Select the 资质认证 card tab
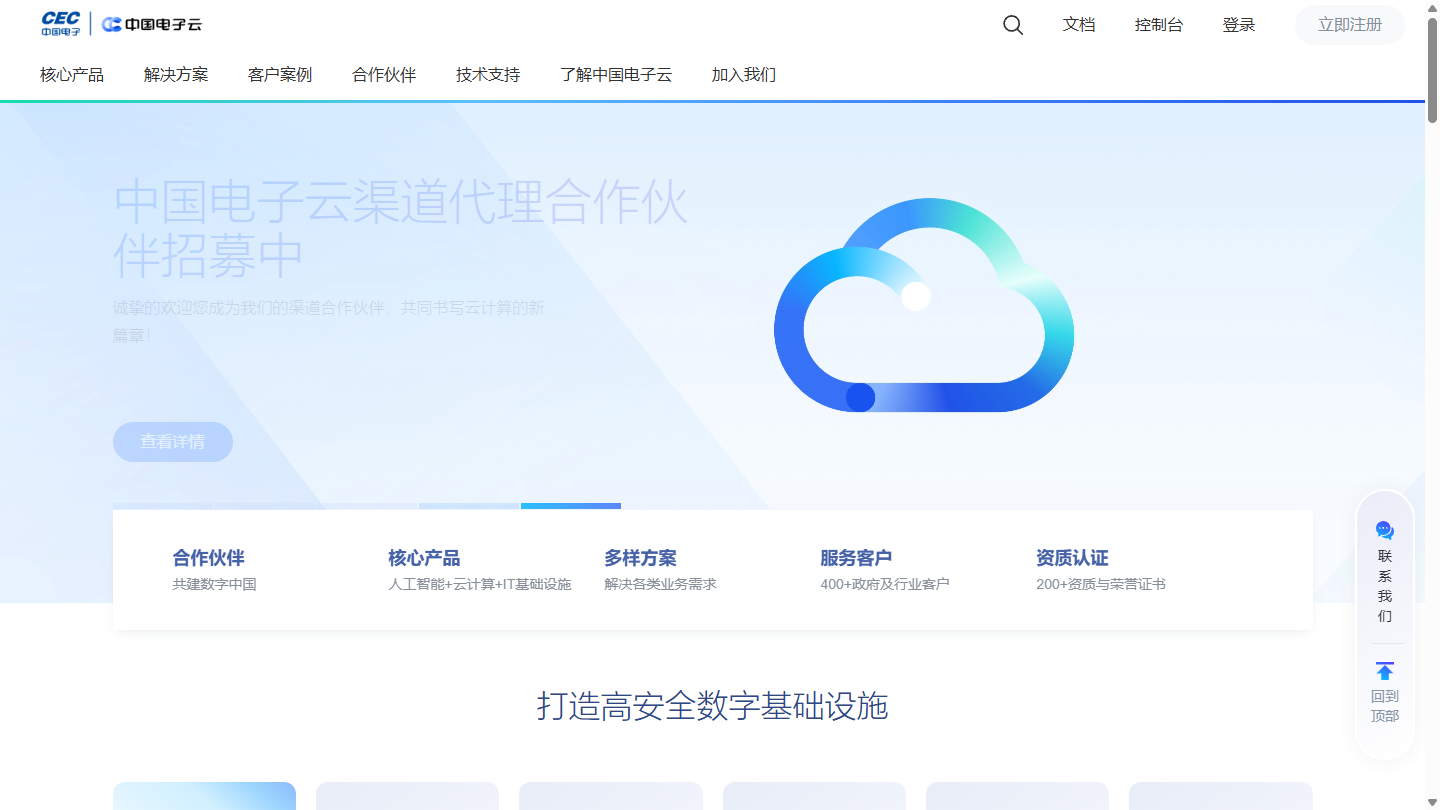The width and height of the screenshot is (1440, 810). coord(1101,570)
